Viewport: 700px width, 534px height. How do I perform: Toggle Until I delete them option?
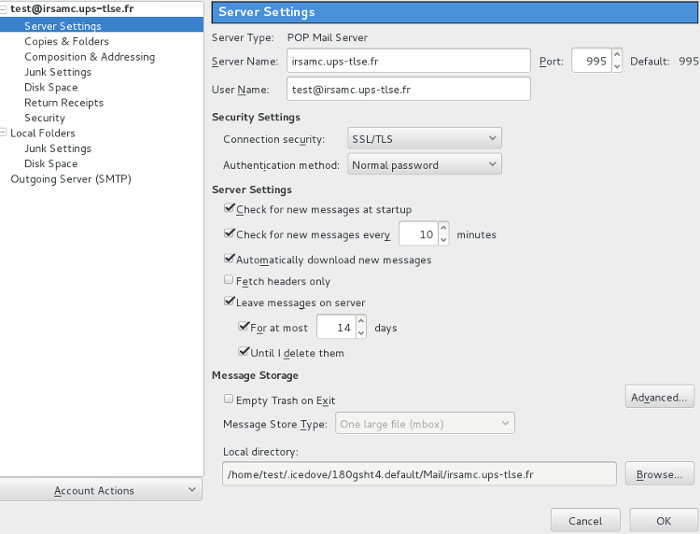coord(244,353)
